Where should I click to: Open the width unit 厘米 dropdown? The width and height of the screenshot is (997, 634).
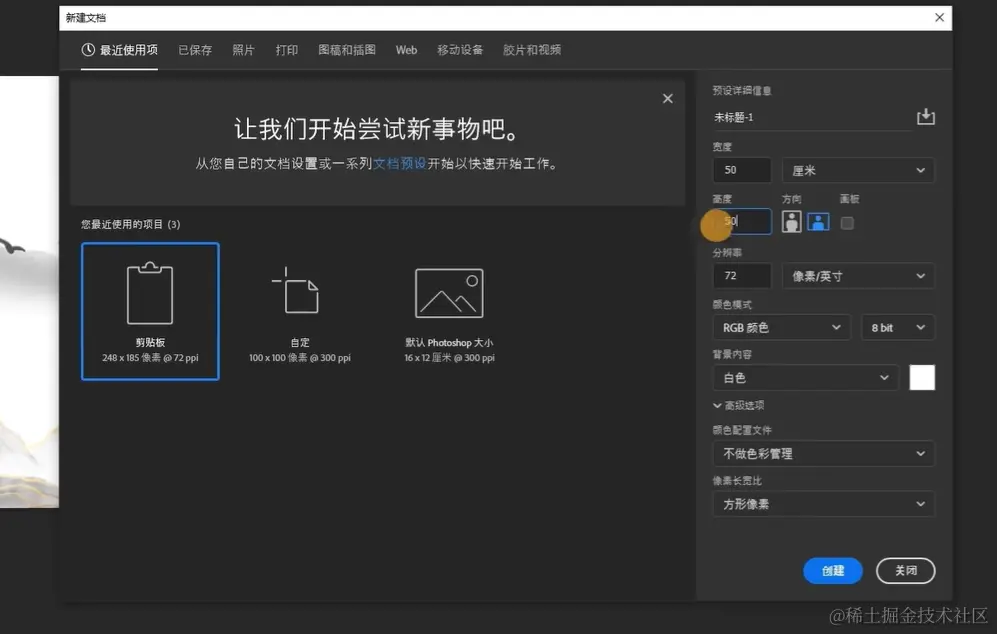coord(858,169)
